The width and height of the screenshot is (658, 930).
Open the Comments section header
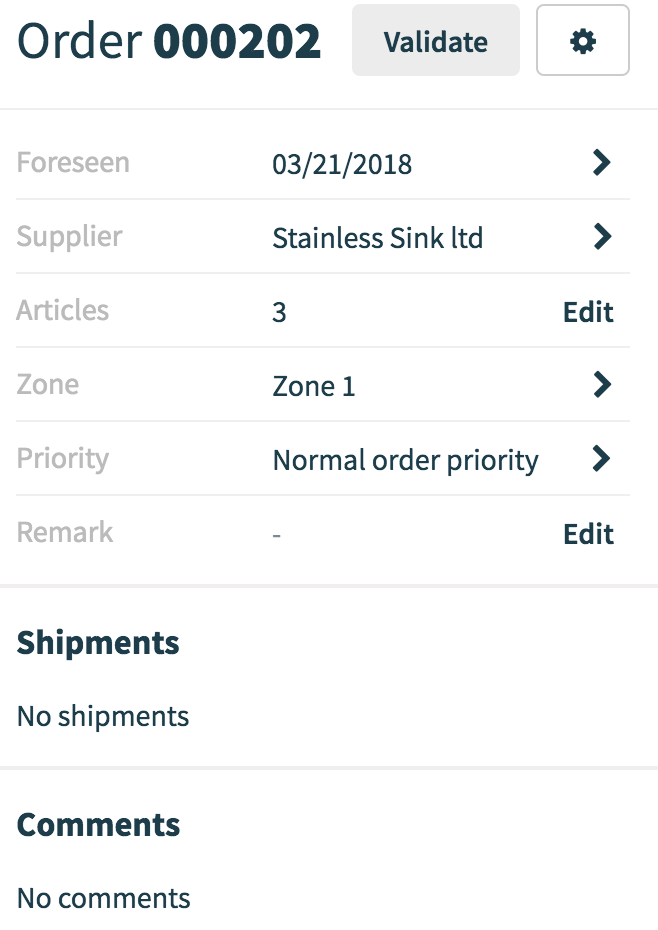(97, 825)
